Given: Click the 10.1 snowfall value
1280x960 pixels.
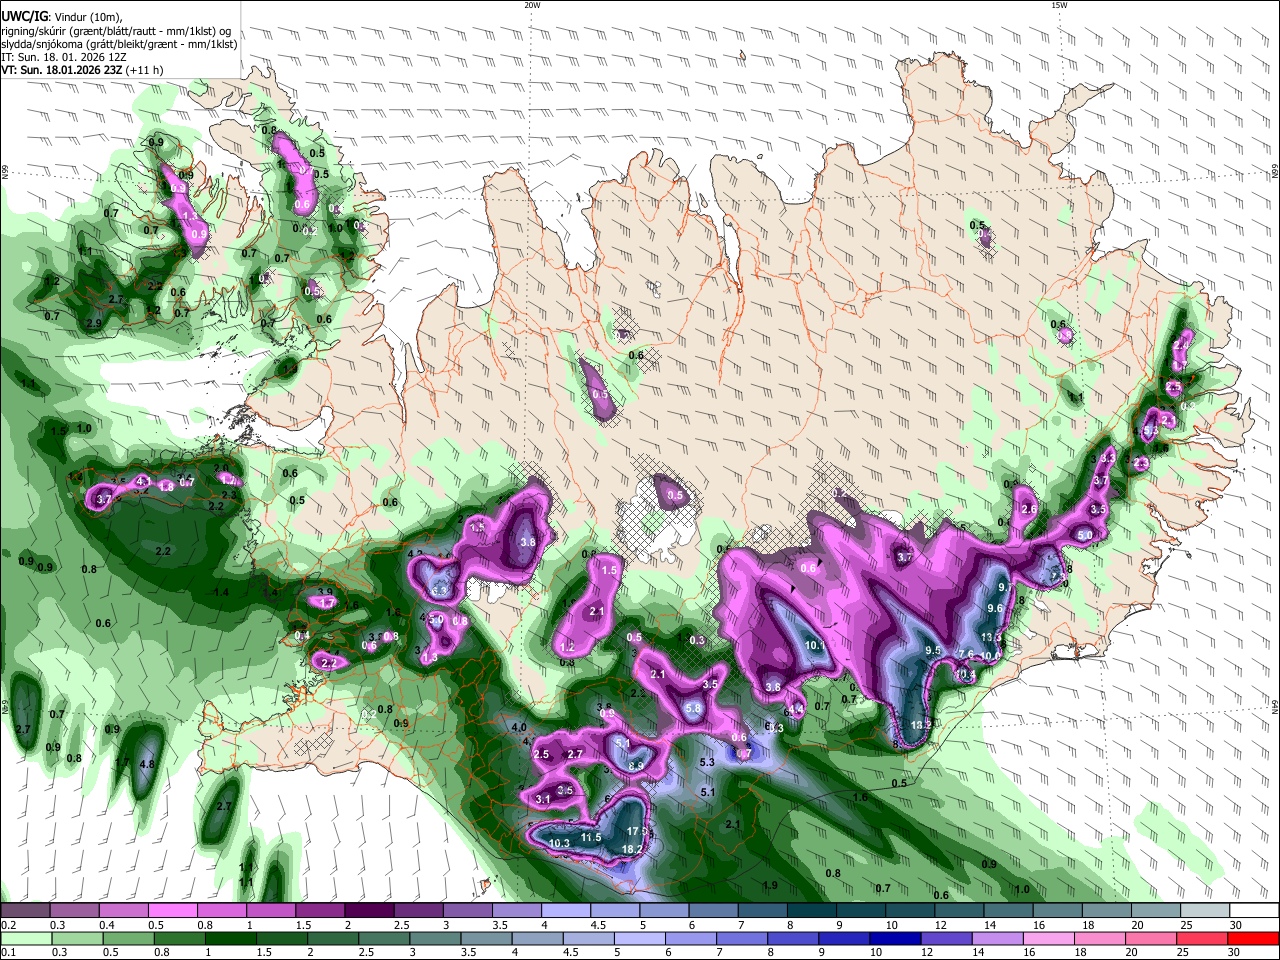Looking at the screenshot, I should click(815, 646).
